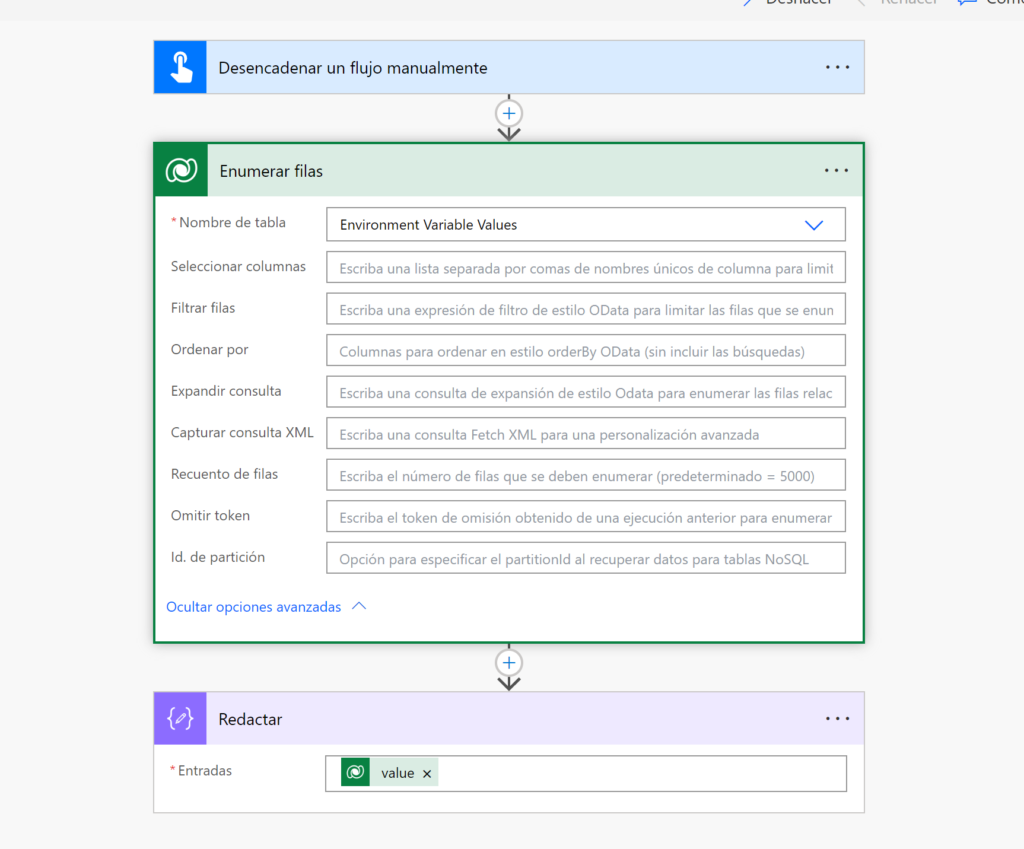The height and width of the screenshot is (849, 1024).
Task: Click the Recuento de filas field
Action: pos(586,475)
